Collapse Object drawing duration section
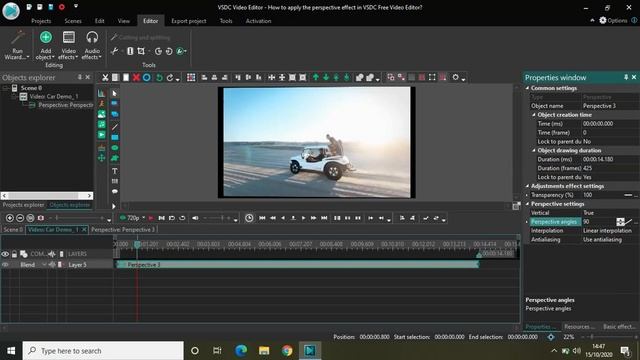Screen dimensions: 640x360 click(x=534, y=151)
